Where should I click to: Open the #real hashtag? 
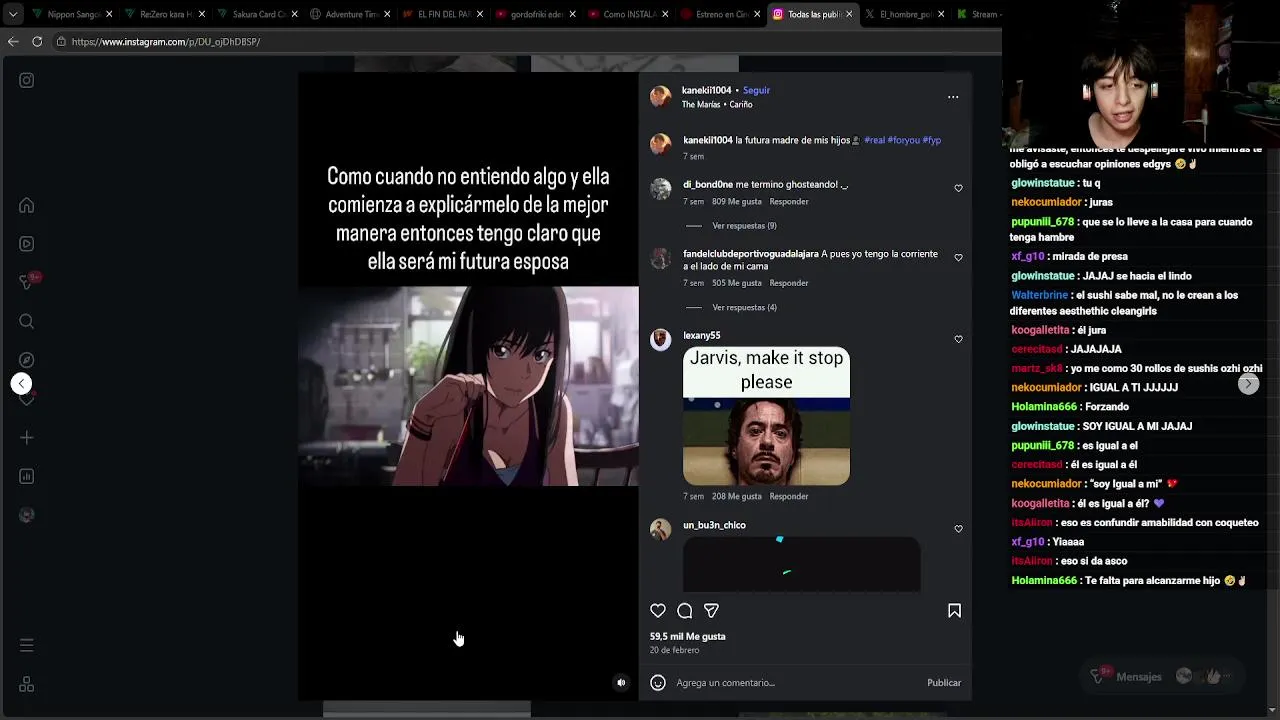(874, 140)
